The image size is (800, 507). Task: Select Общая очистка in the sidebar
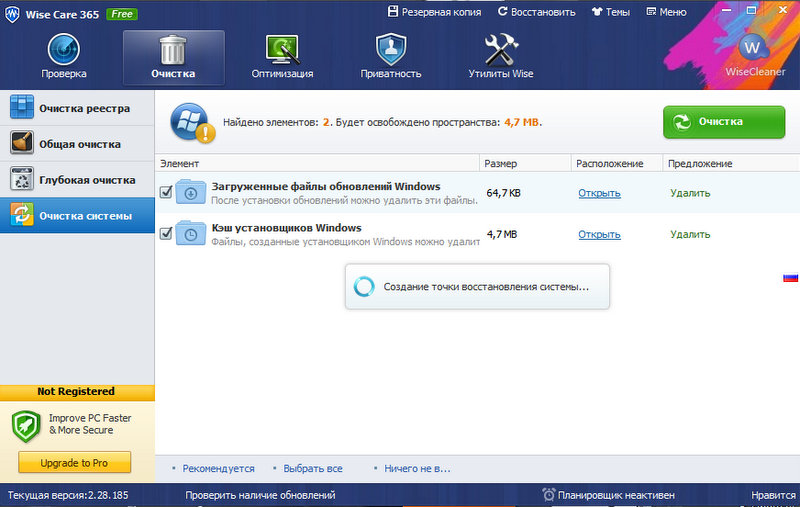[x=77, y=144]
